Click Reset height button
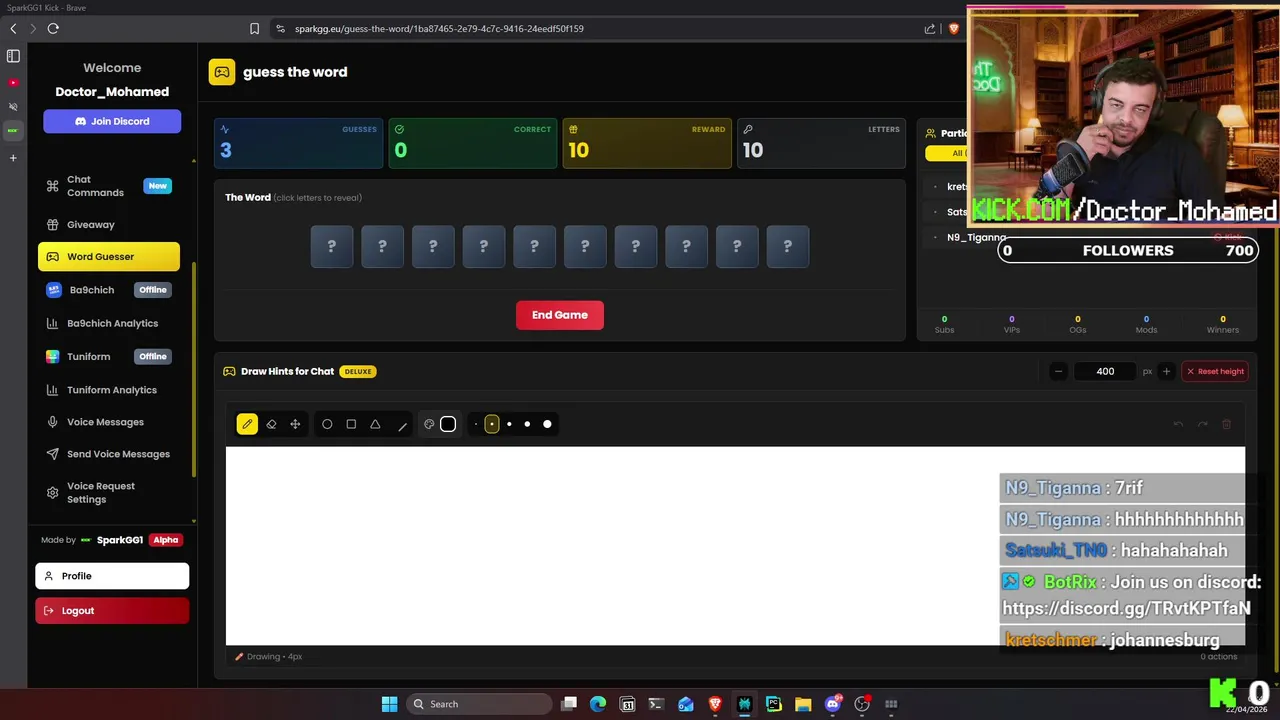 point(1215,371)
